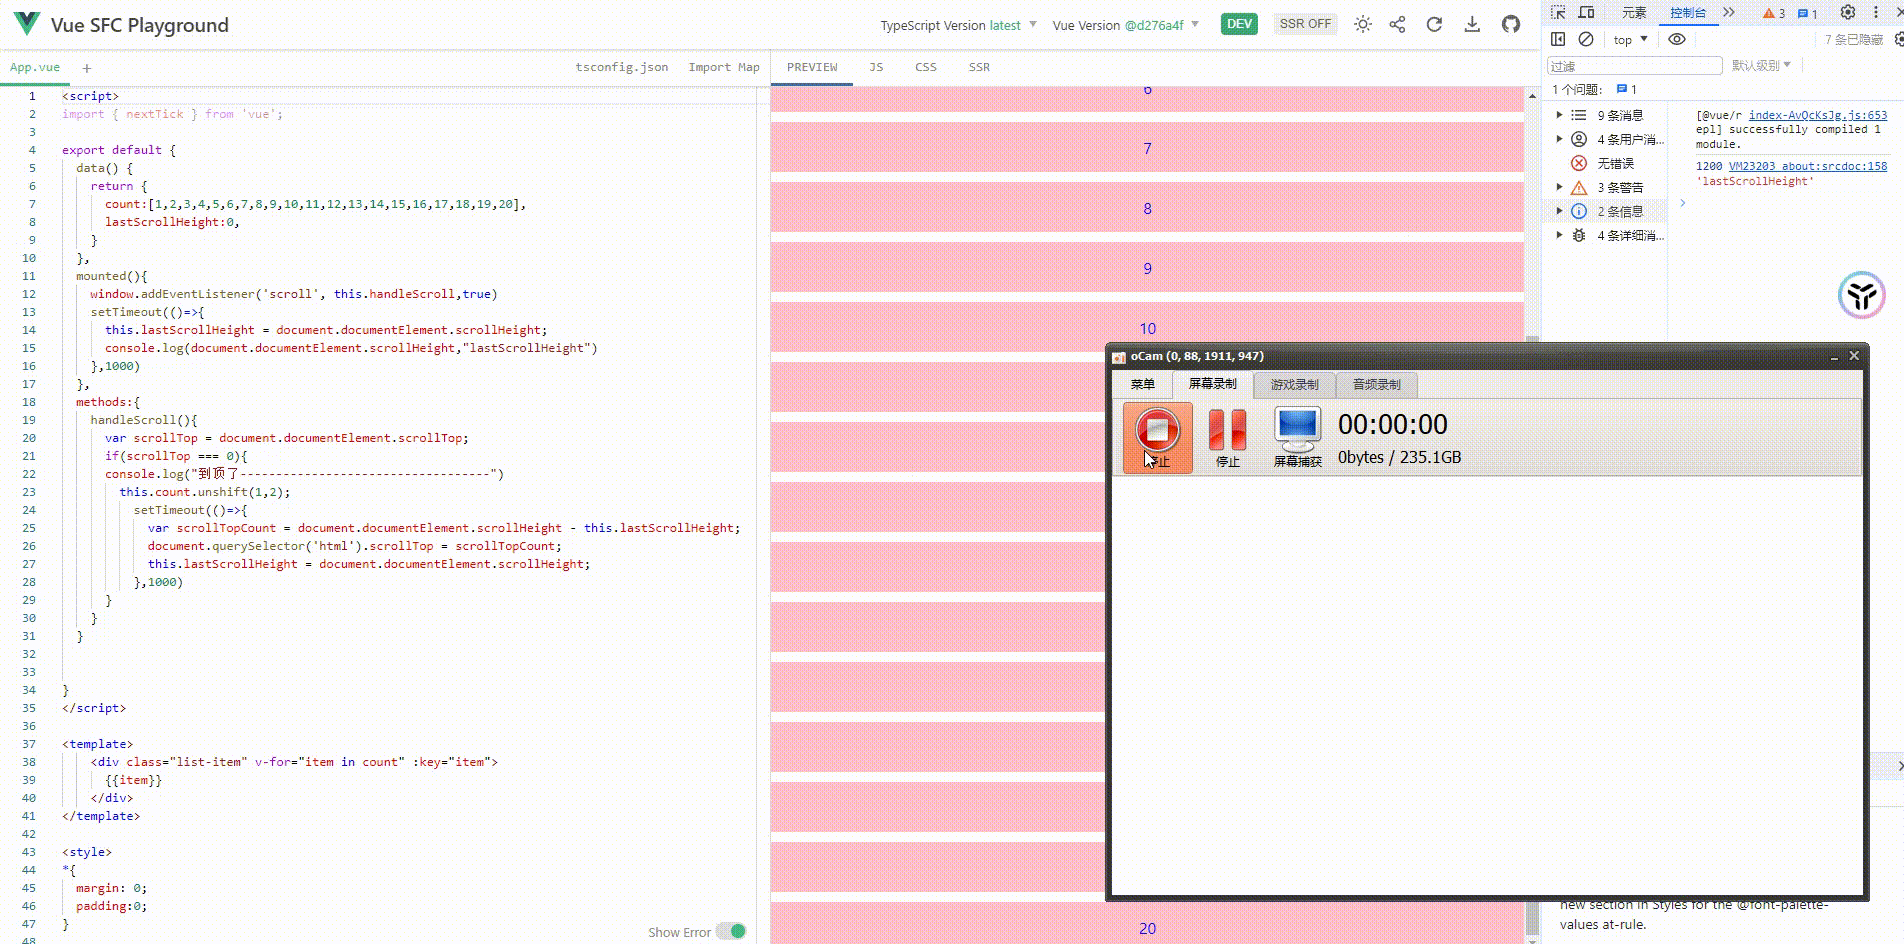Viewport: 1904px width, 944px height.
Task: Select the oCam '音频录制' audio recording tab
Action: pos(1376,384)
